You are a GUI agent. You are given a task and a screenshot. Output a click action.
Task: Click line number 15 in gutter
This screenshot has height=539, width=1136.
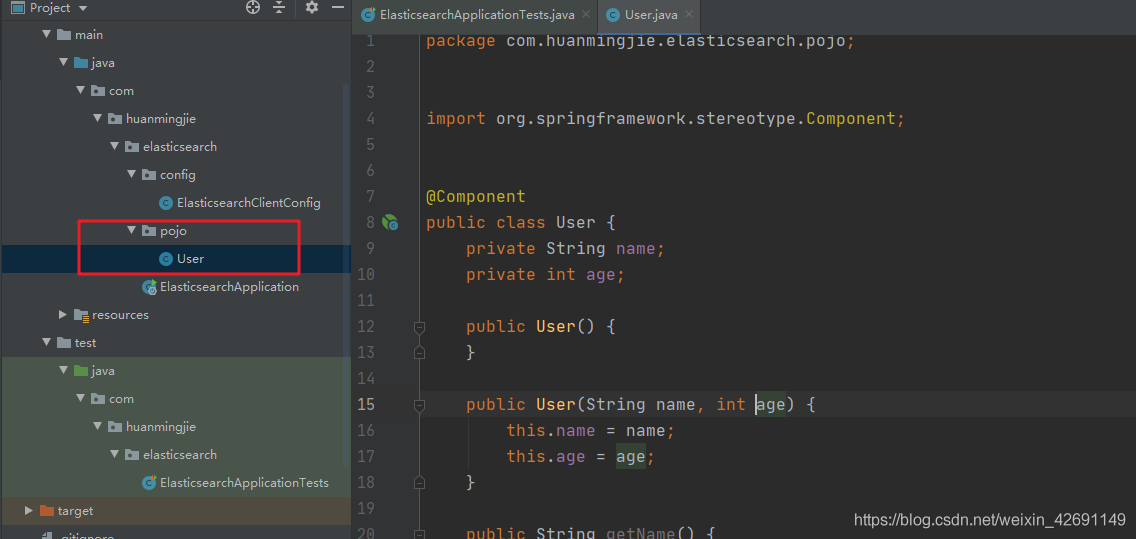tap(366, 404)
